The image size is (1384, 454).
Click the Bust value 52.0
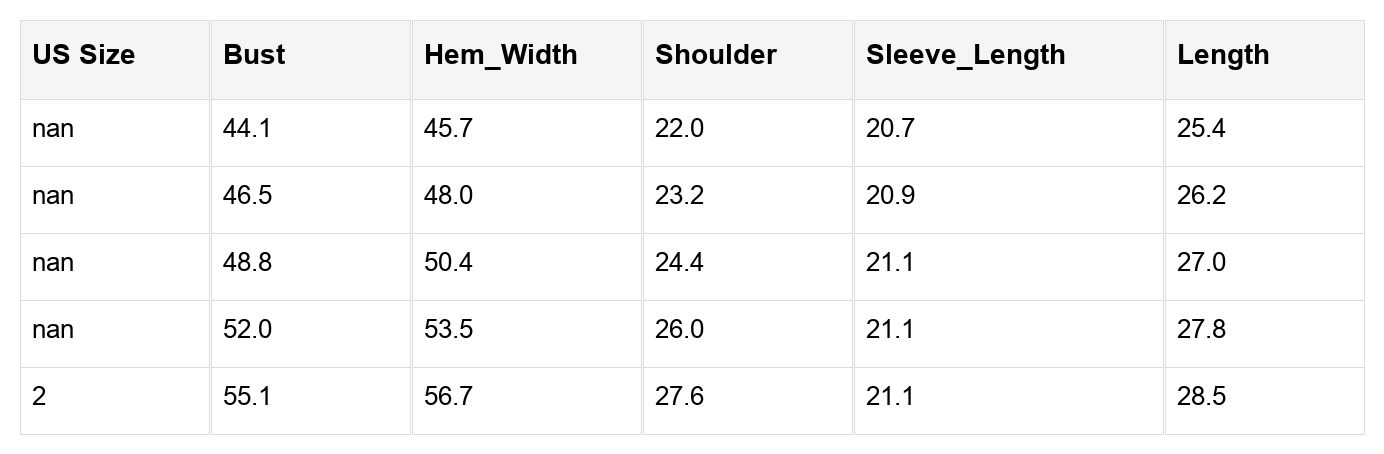[247, 330]
